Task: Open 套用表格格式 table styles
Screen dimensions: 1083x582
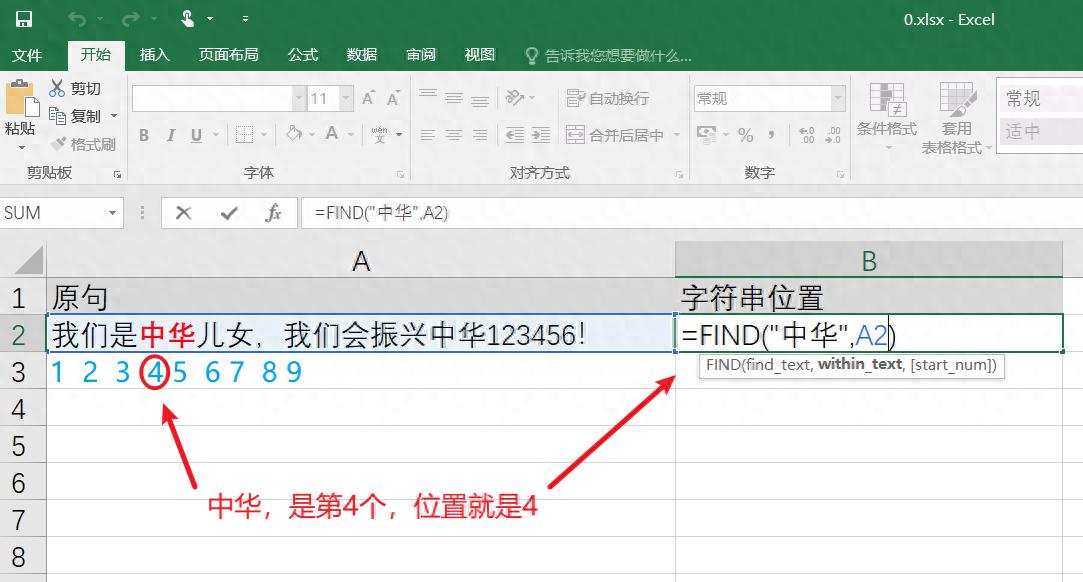Action: click(x=957, y=118)
